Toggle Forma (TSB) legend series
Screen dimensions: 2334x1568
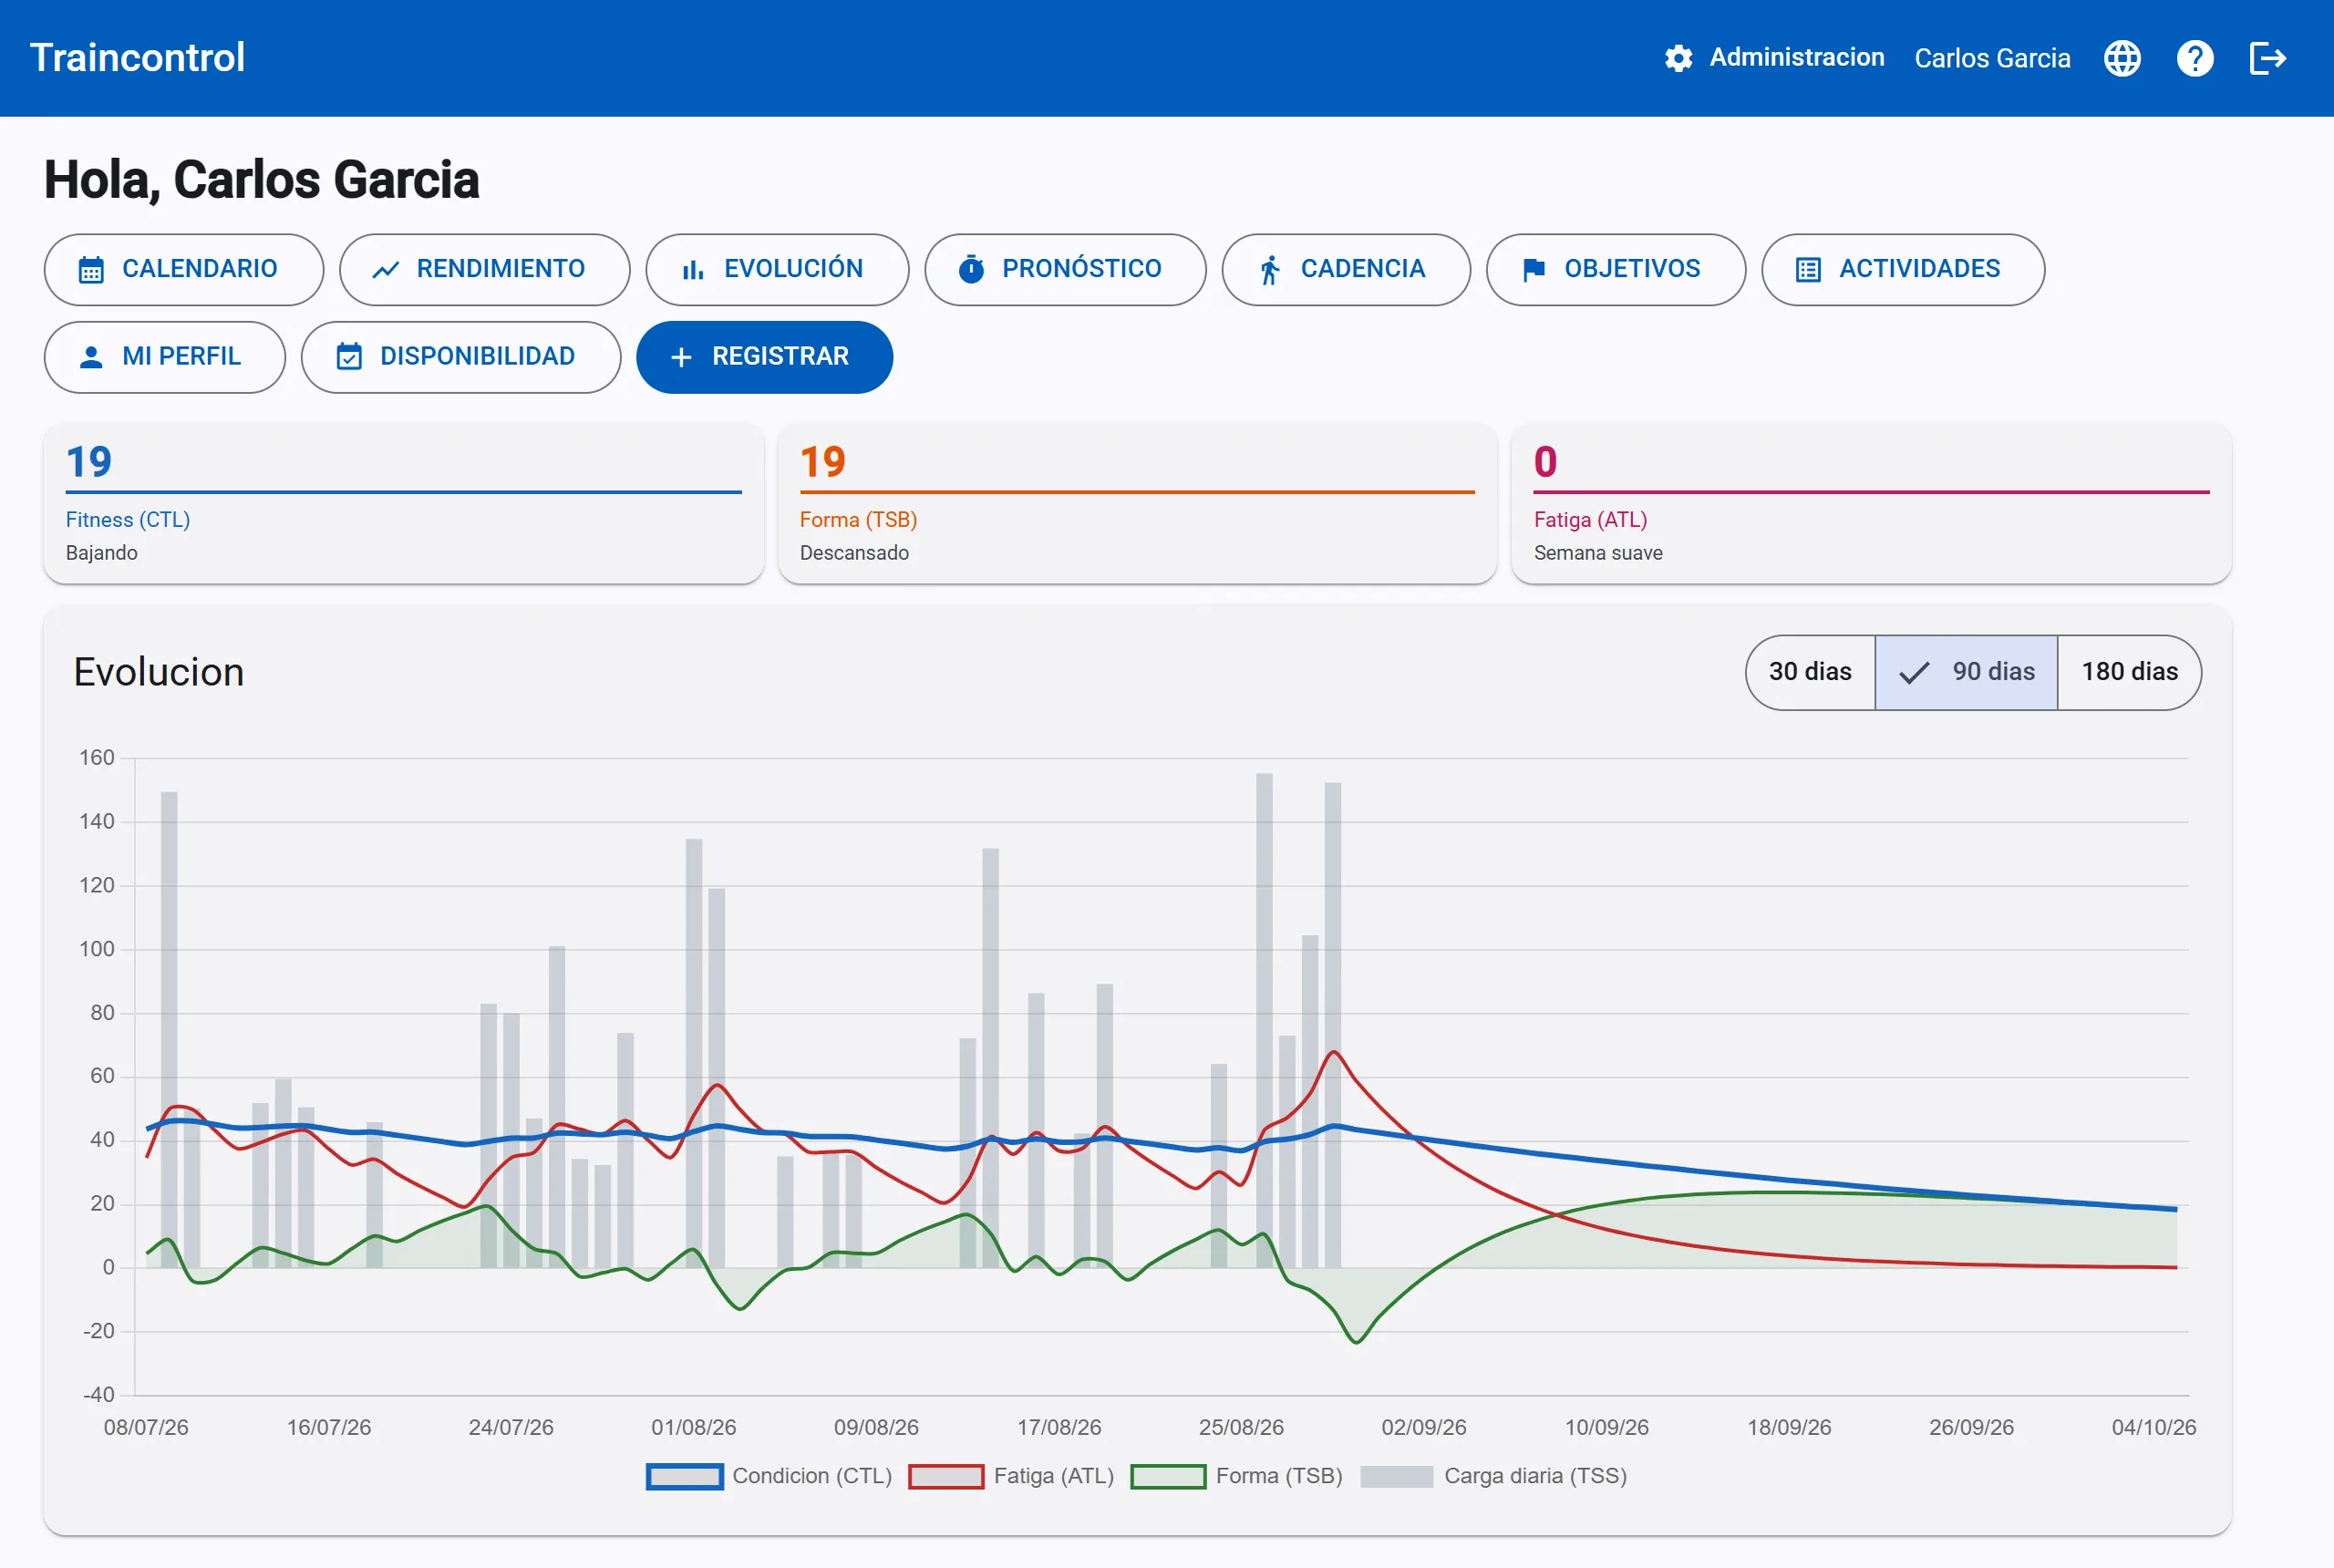1236,1476
